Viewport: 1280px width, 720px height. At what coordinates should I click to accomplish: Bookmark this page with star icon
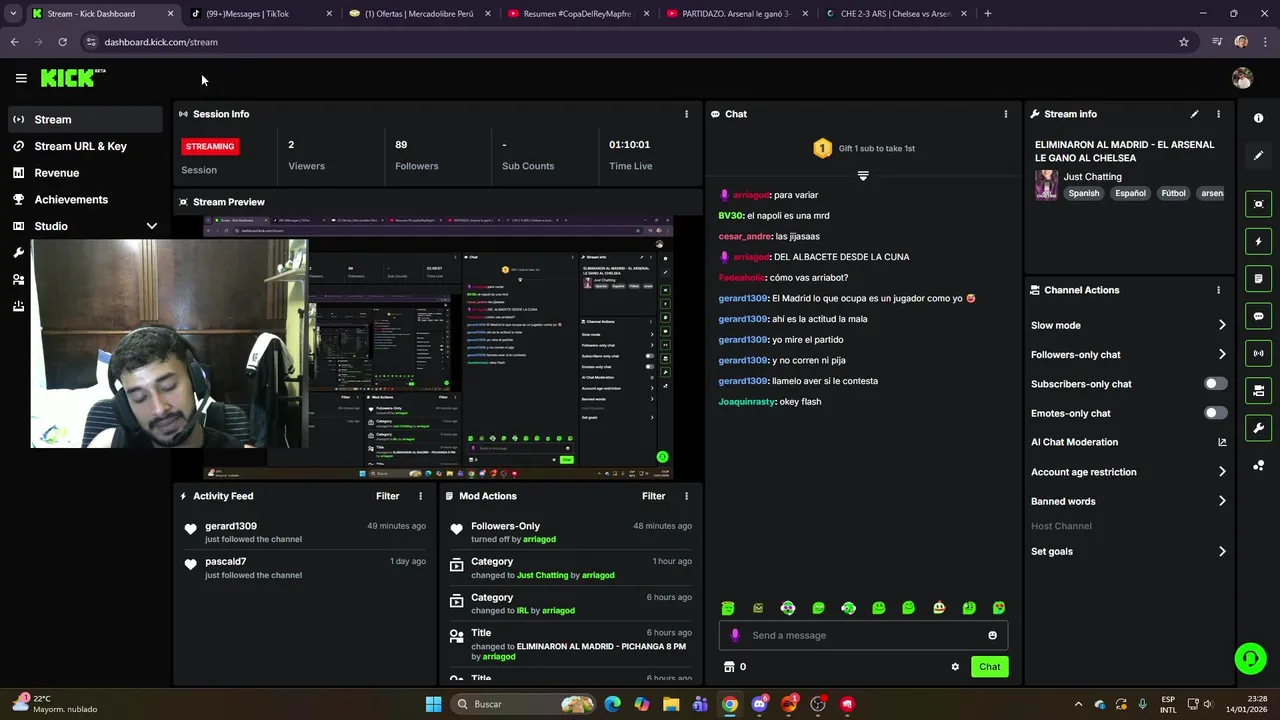click(x=1184, y=42)
